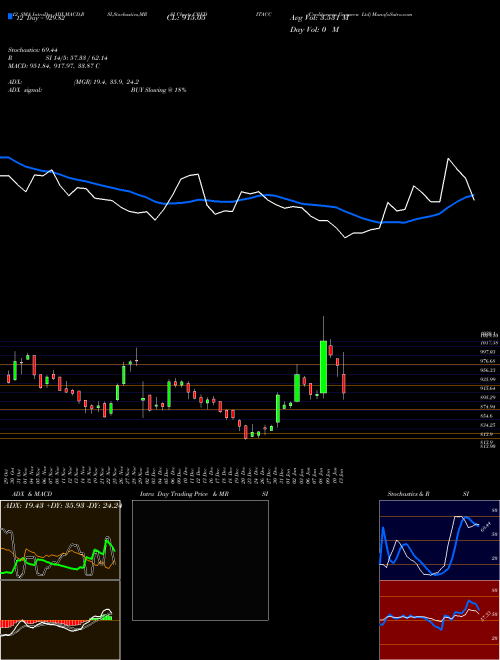Screen dimensions: 500x660
Task: Click the 'Stochastics & R' panel heading
Action: [408, 494]
